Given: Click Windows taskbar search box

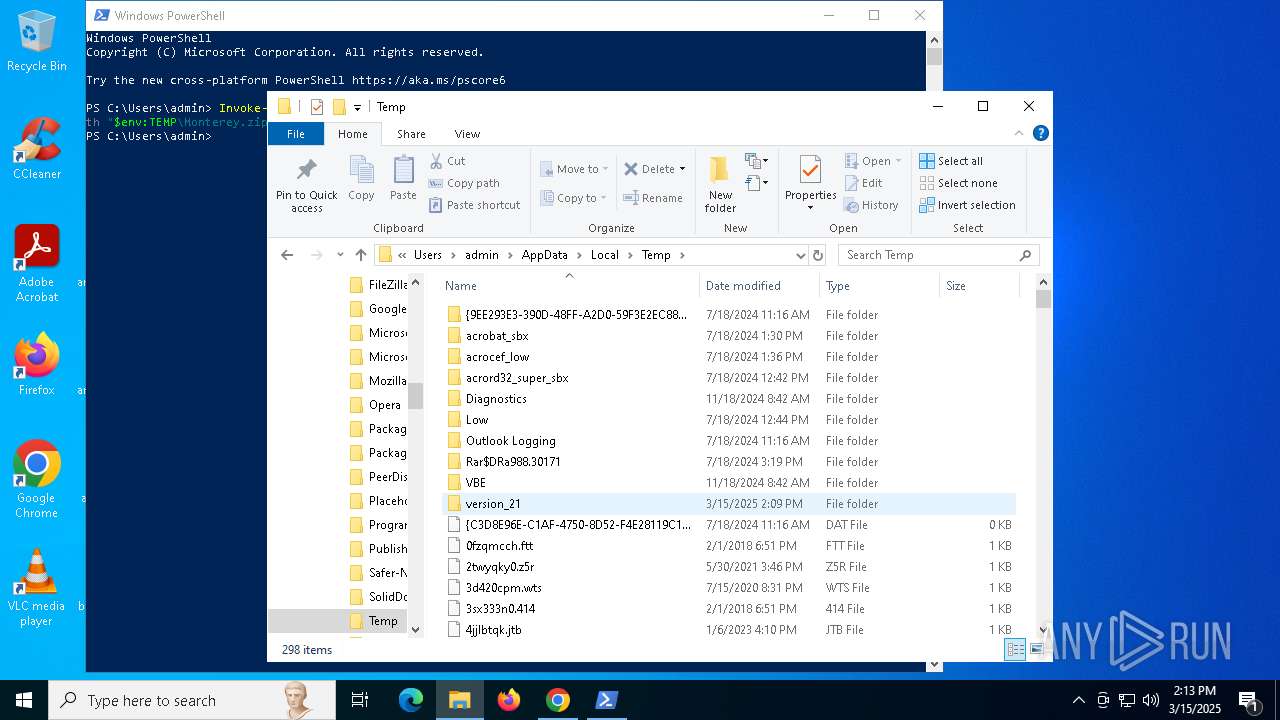Looking at the screenshot, I should click(192, 700).
